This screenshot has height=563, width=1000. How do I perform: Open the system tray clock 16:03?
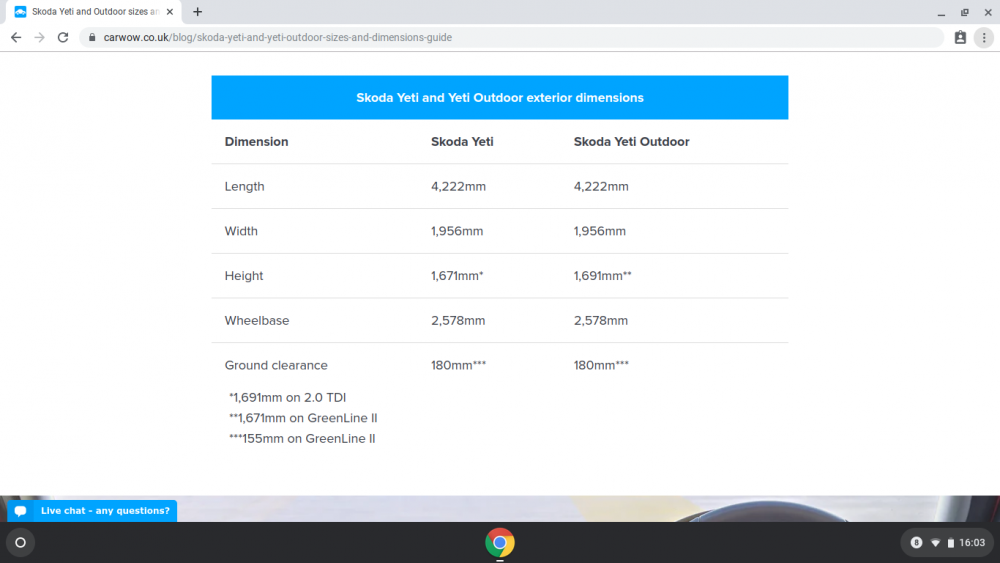point(972,543)
